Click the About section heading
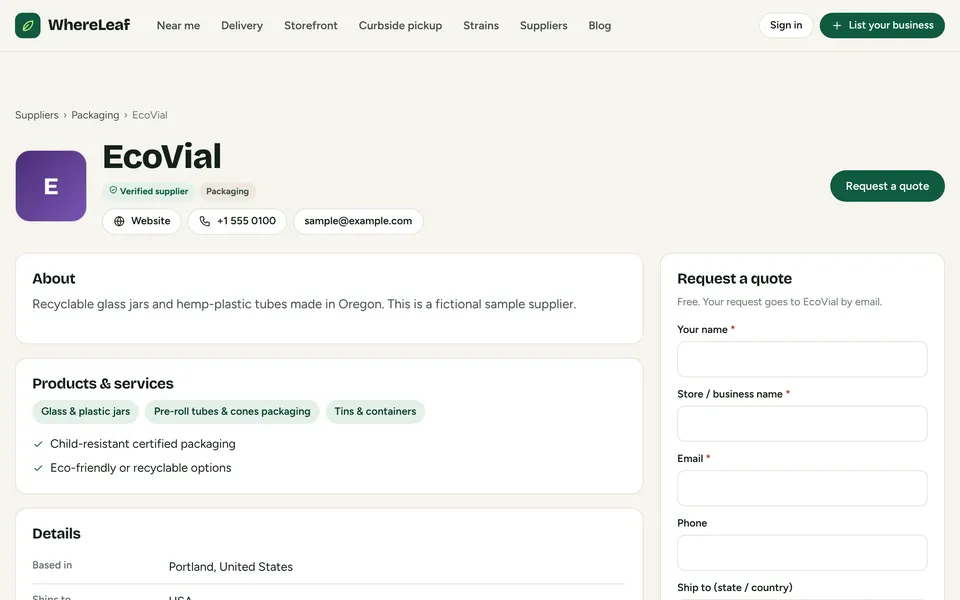Screen dimensions: 960x600 click(54, 279)
